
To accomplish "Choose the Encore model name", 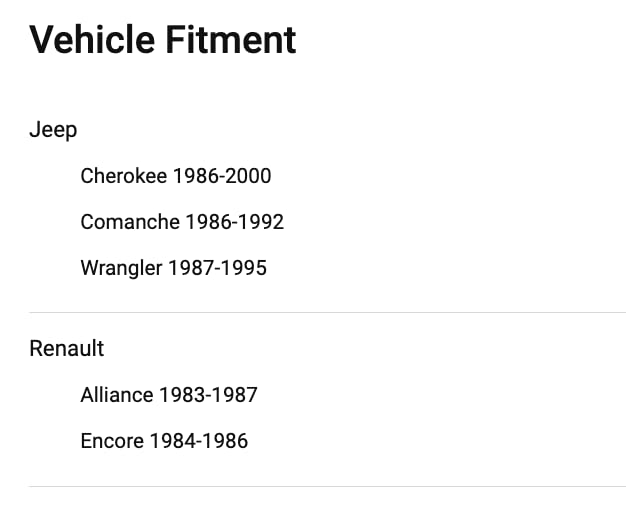I will pyautogui.click(x=112, y=441).
